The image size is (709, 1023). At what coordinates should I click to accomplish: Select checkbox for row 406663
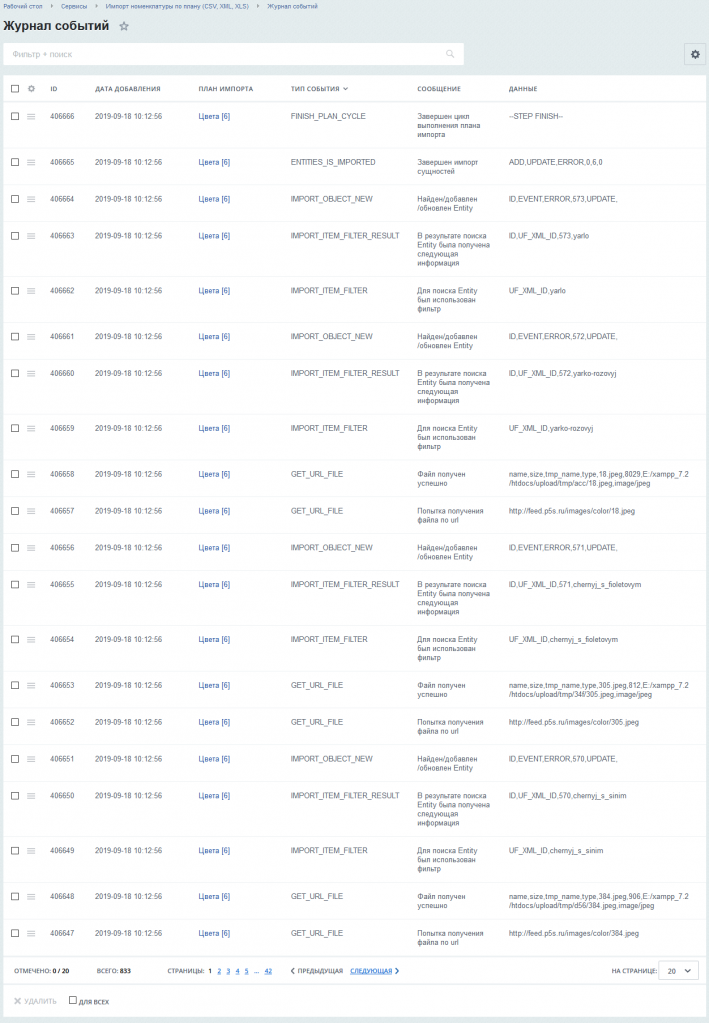(x=15, y=236)
